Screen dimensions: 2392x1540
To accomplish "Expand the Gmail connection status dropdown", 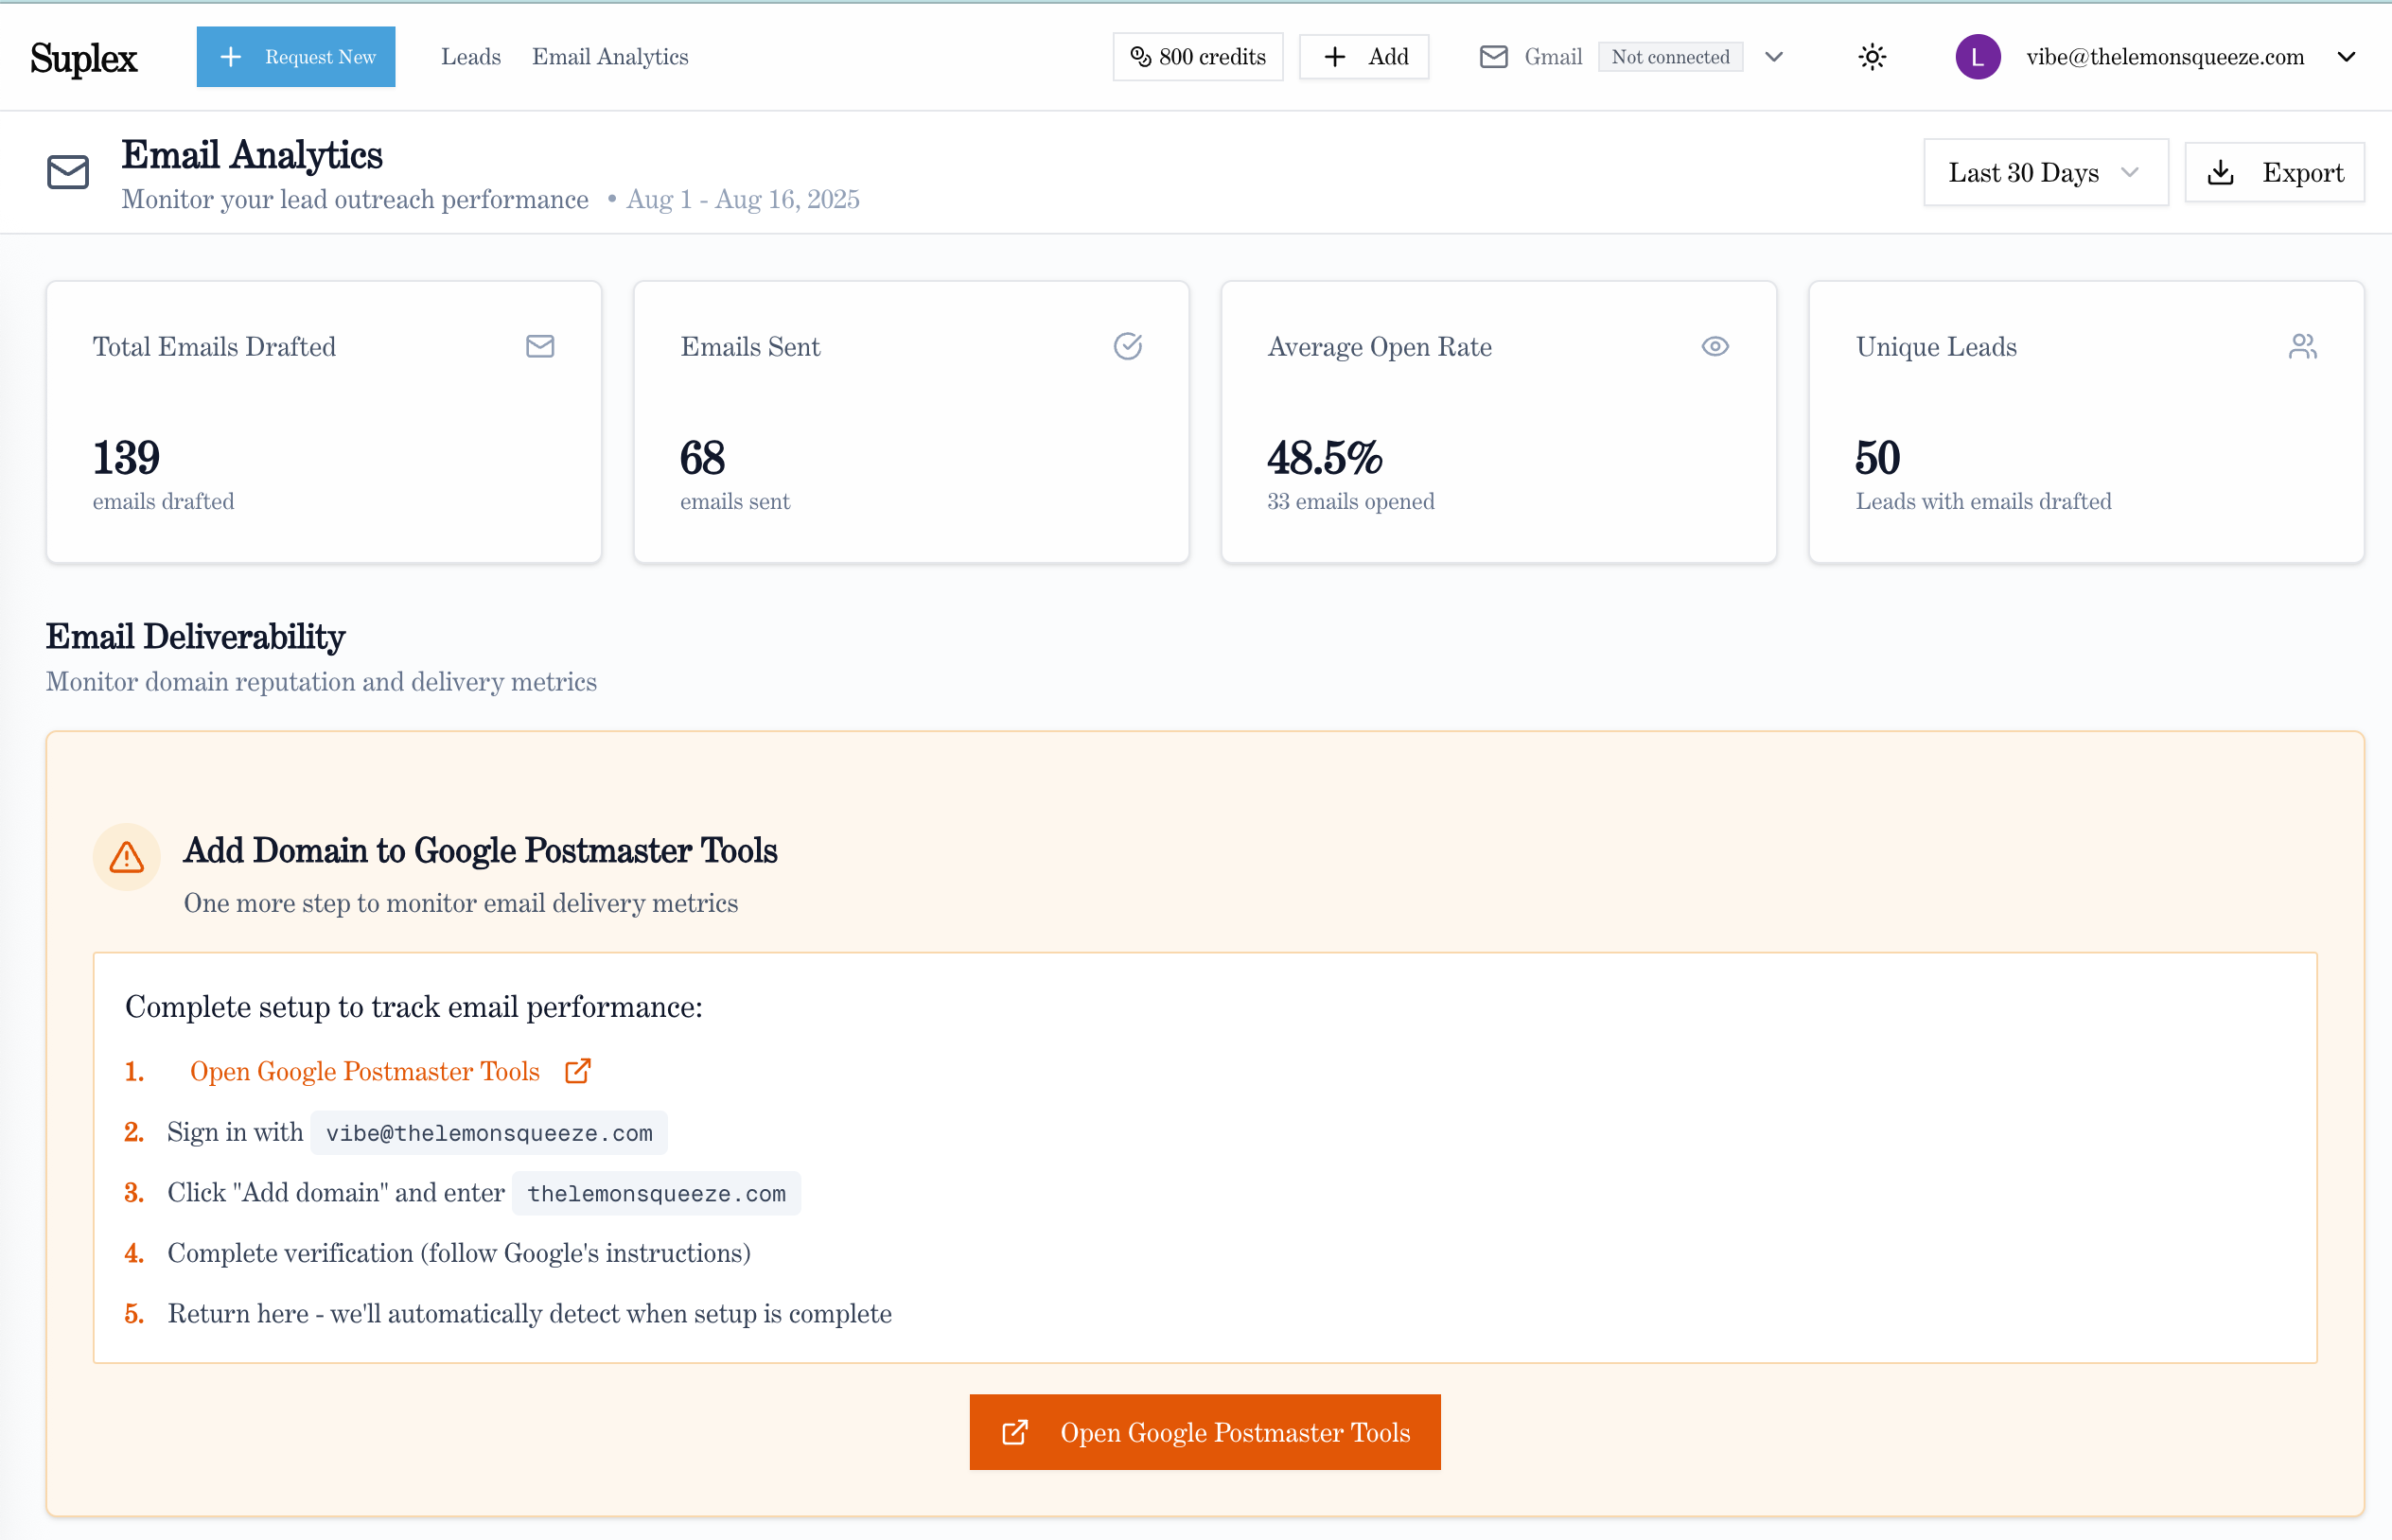I will (1774, 57).
